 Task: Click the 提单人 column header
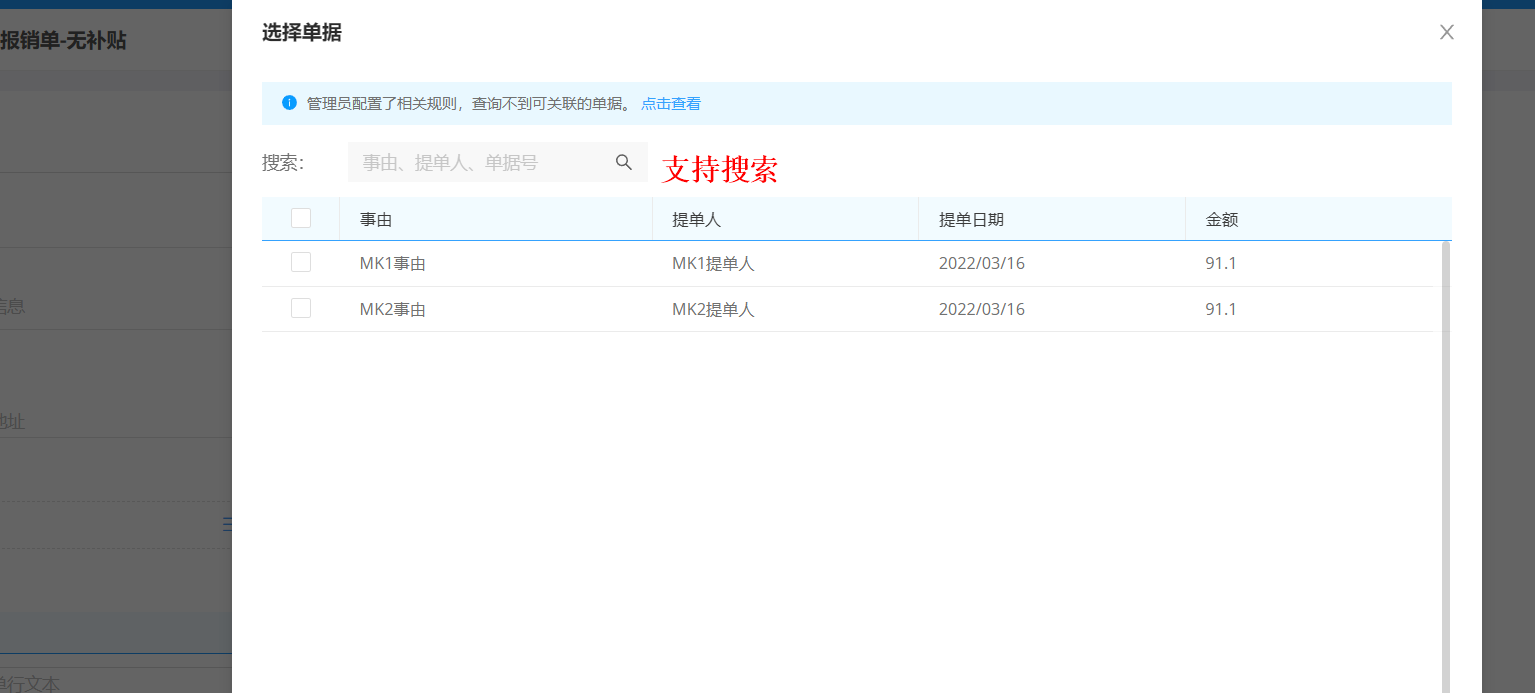pos(696,220)
